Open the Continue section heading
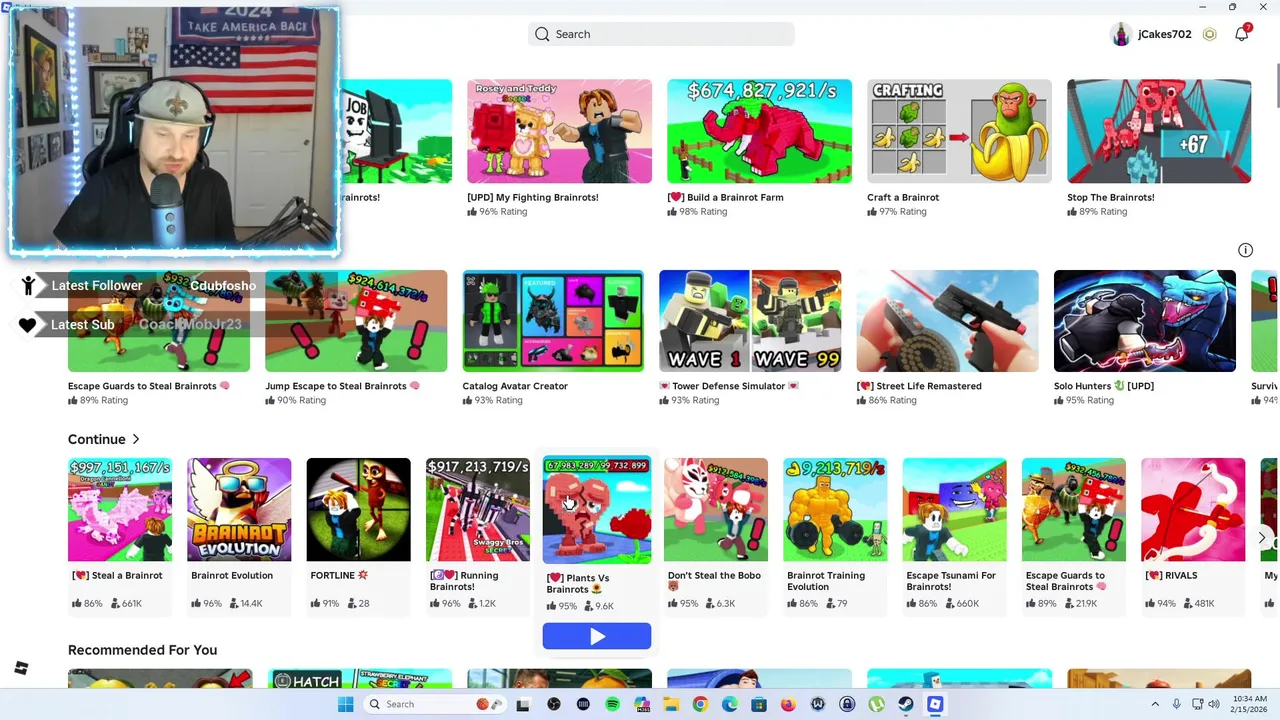The image size is (1280, 720). tap(97, 439)
